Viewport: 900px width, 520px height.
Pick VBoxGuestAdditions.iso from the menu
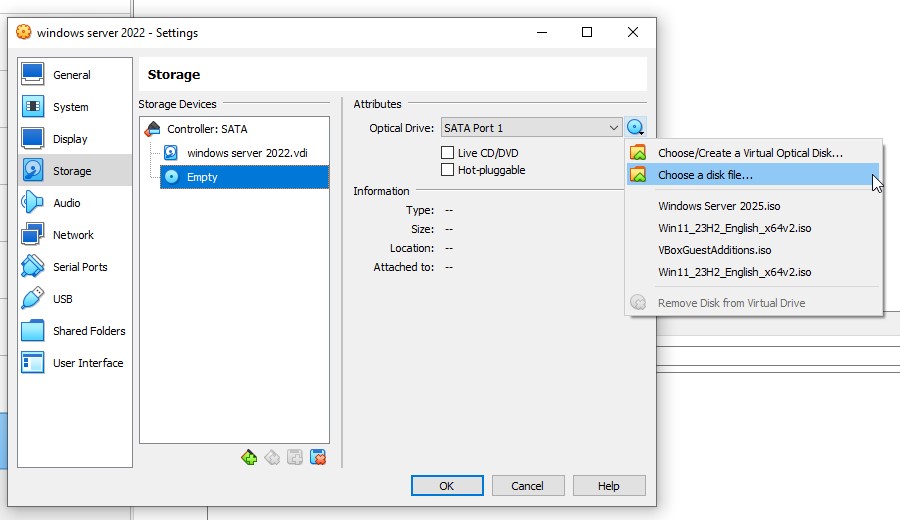(x=714, y=250)
